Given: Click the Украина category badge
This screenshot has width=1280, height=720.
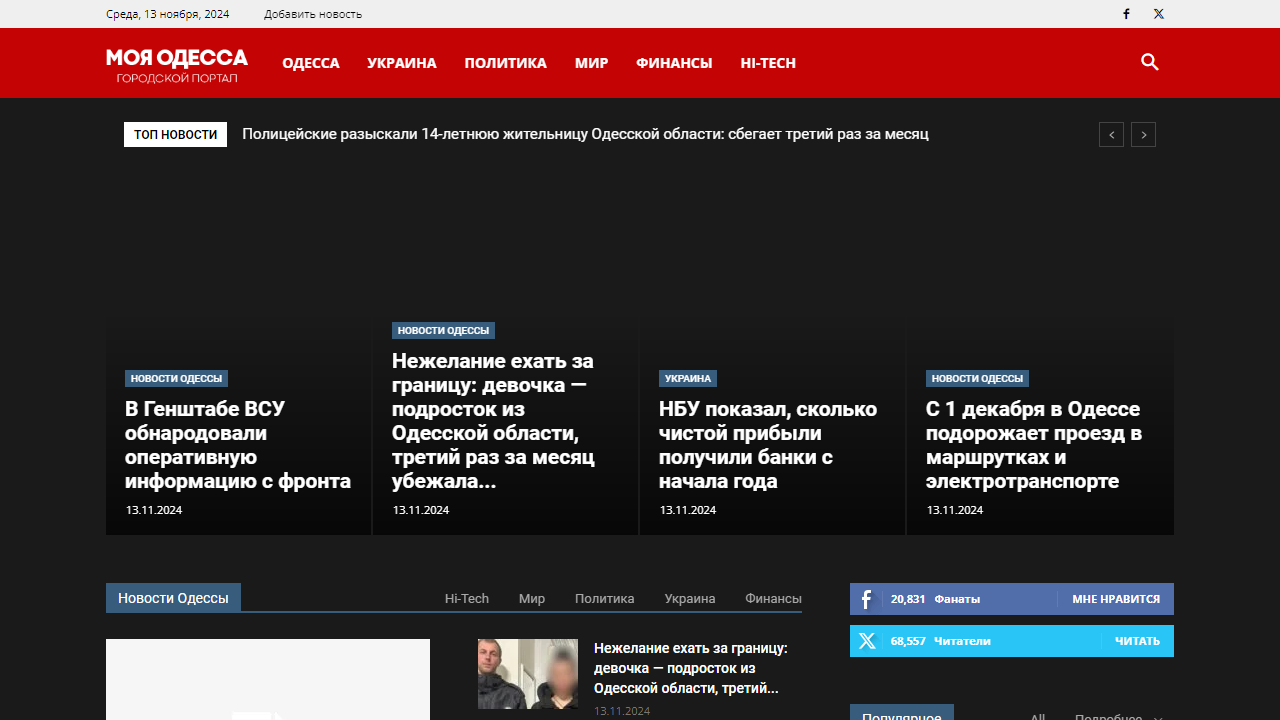Looking at the screenshot, I should click(688, 379).
